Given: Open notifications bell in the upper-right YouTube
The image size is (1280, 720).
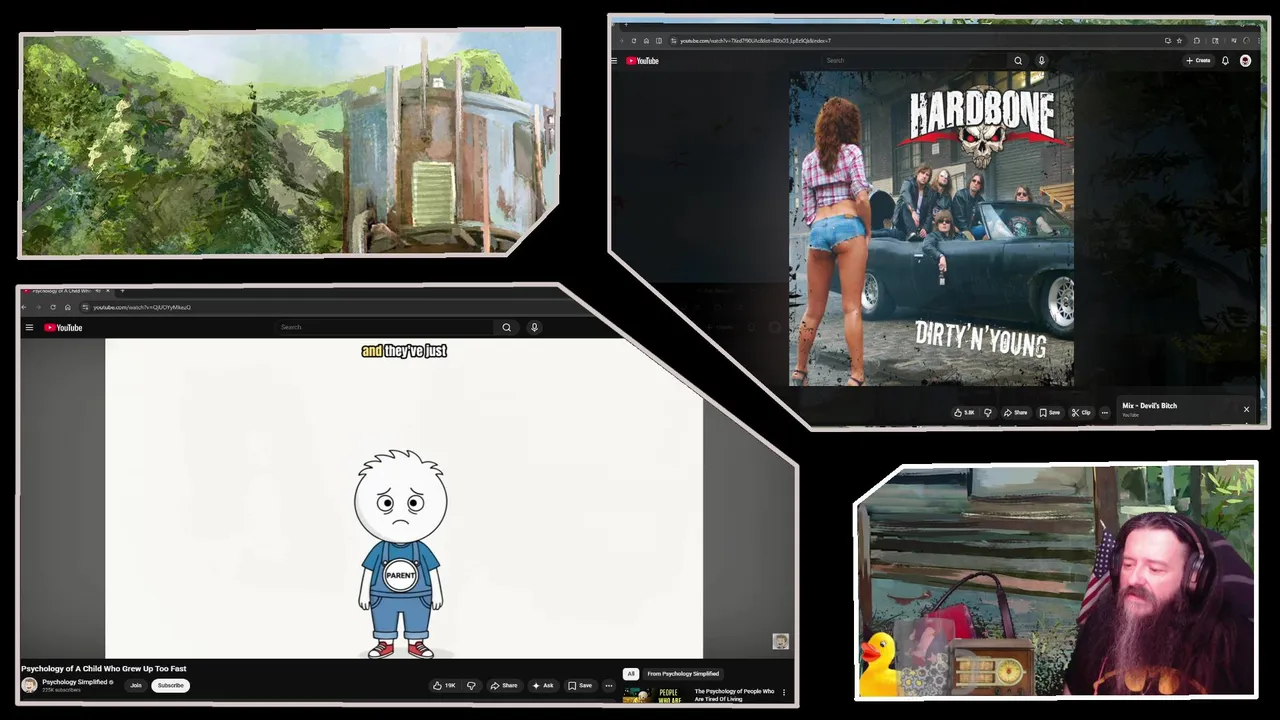Looking at the screenshot, I should click(x=1225, y=61).
